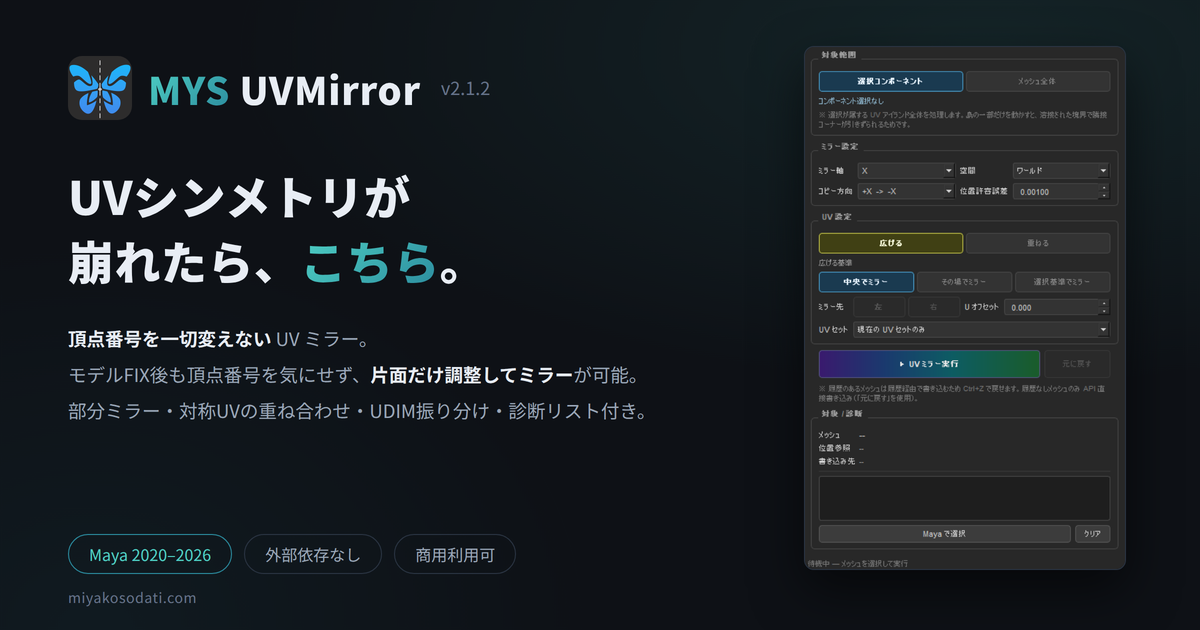Screen dimensions: 1200x630
Task: Select the メッシュ全体 scope toggle
Action: click(x=1038, y=81)
